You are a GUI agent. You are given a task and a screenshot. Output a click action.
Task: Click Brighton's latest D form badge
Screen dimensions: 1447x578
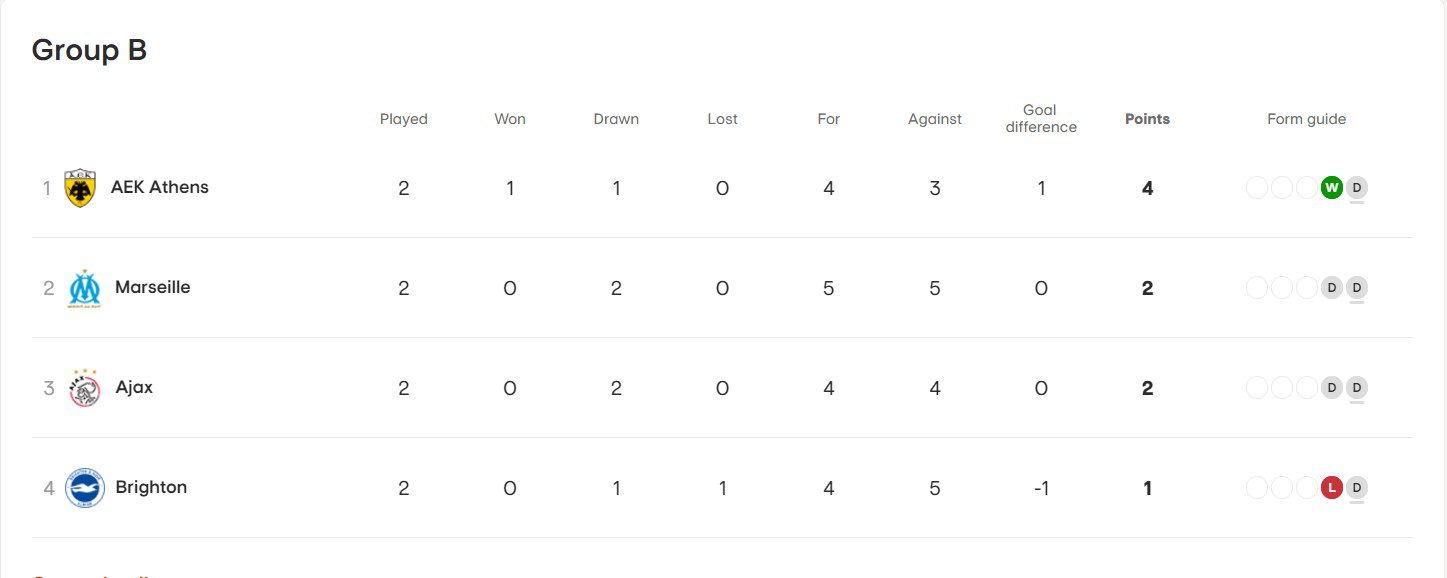[x=1356, y=488]
